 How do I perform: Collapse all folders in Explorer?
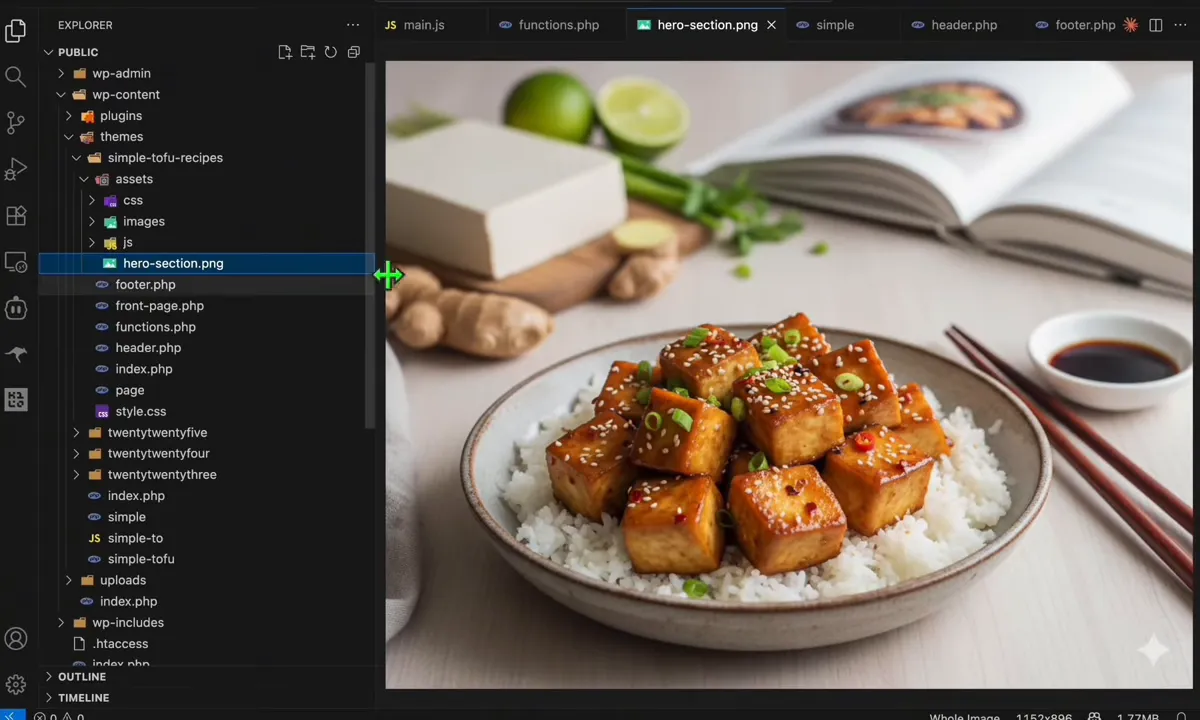coord(354,52)
